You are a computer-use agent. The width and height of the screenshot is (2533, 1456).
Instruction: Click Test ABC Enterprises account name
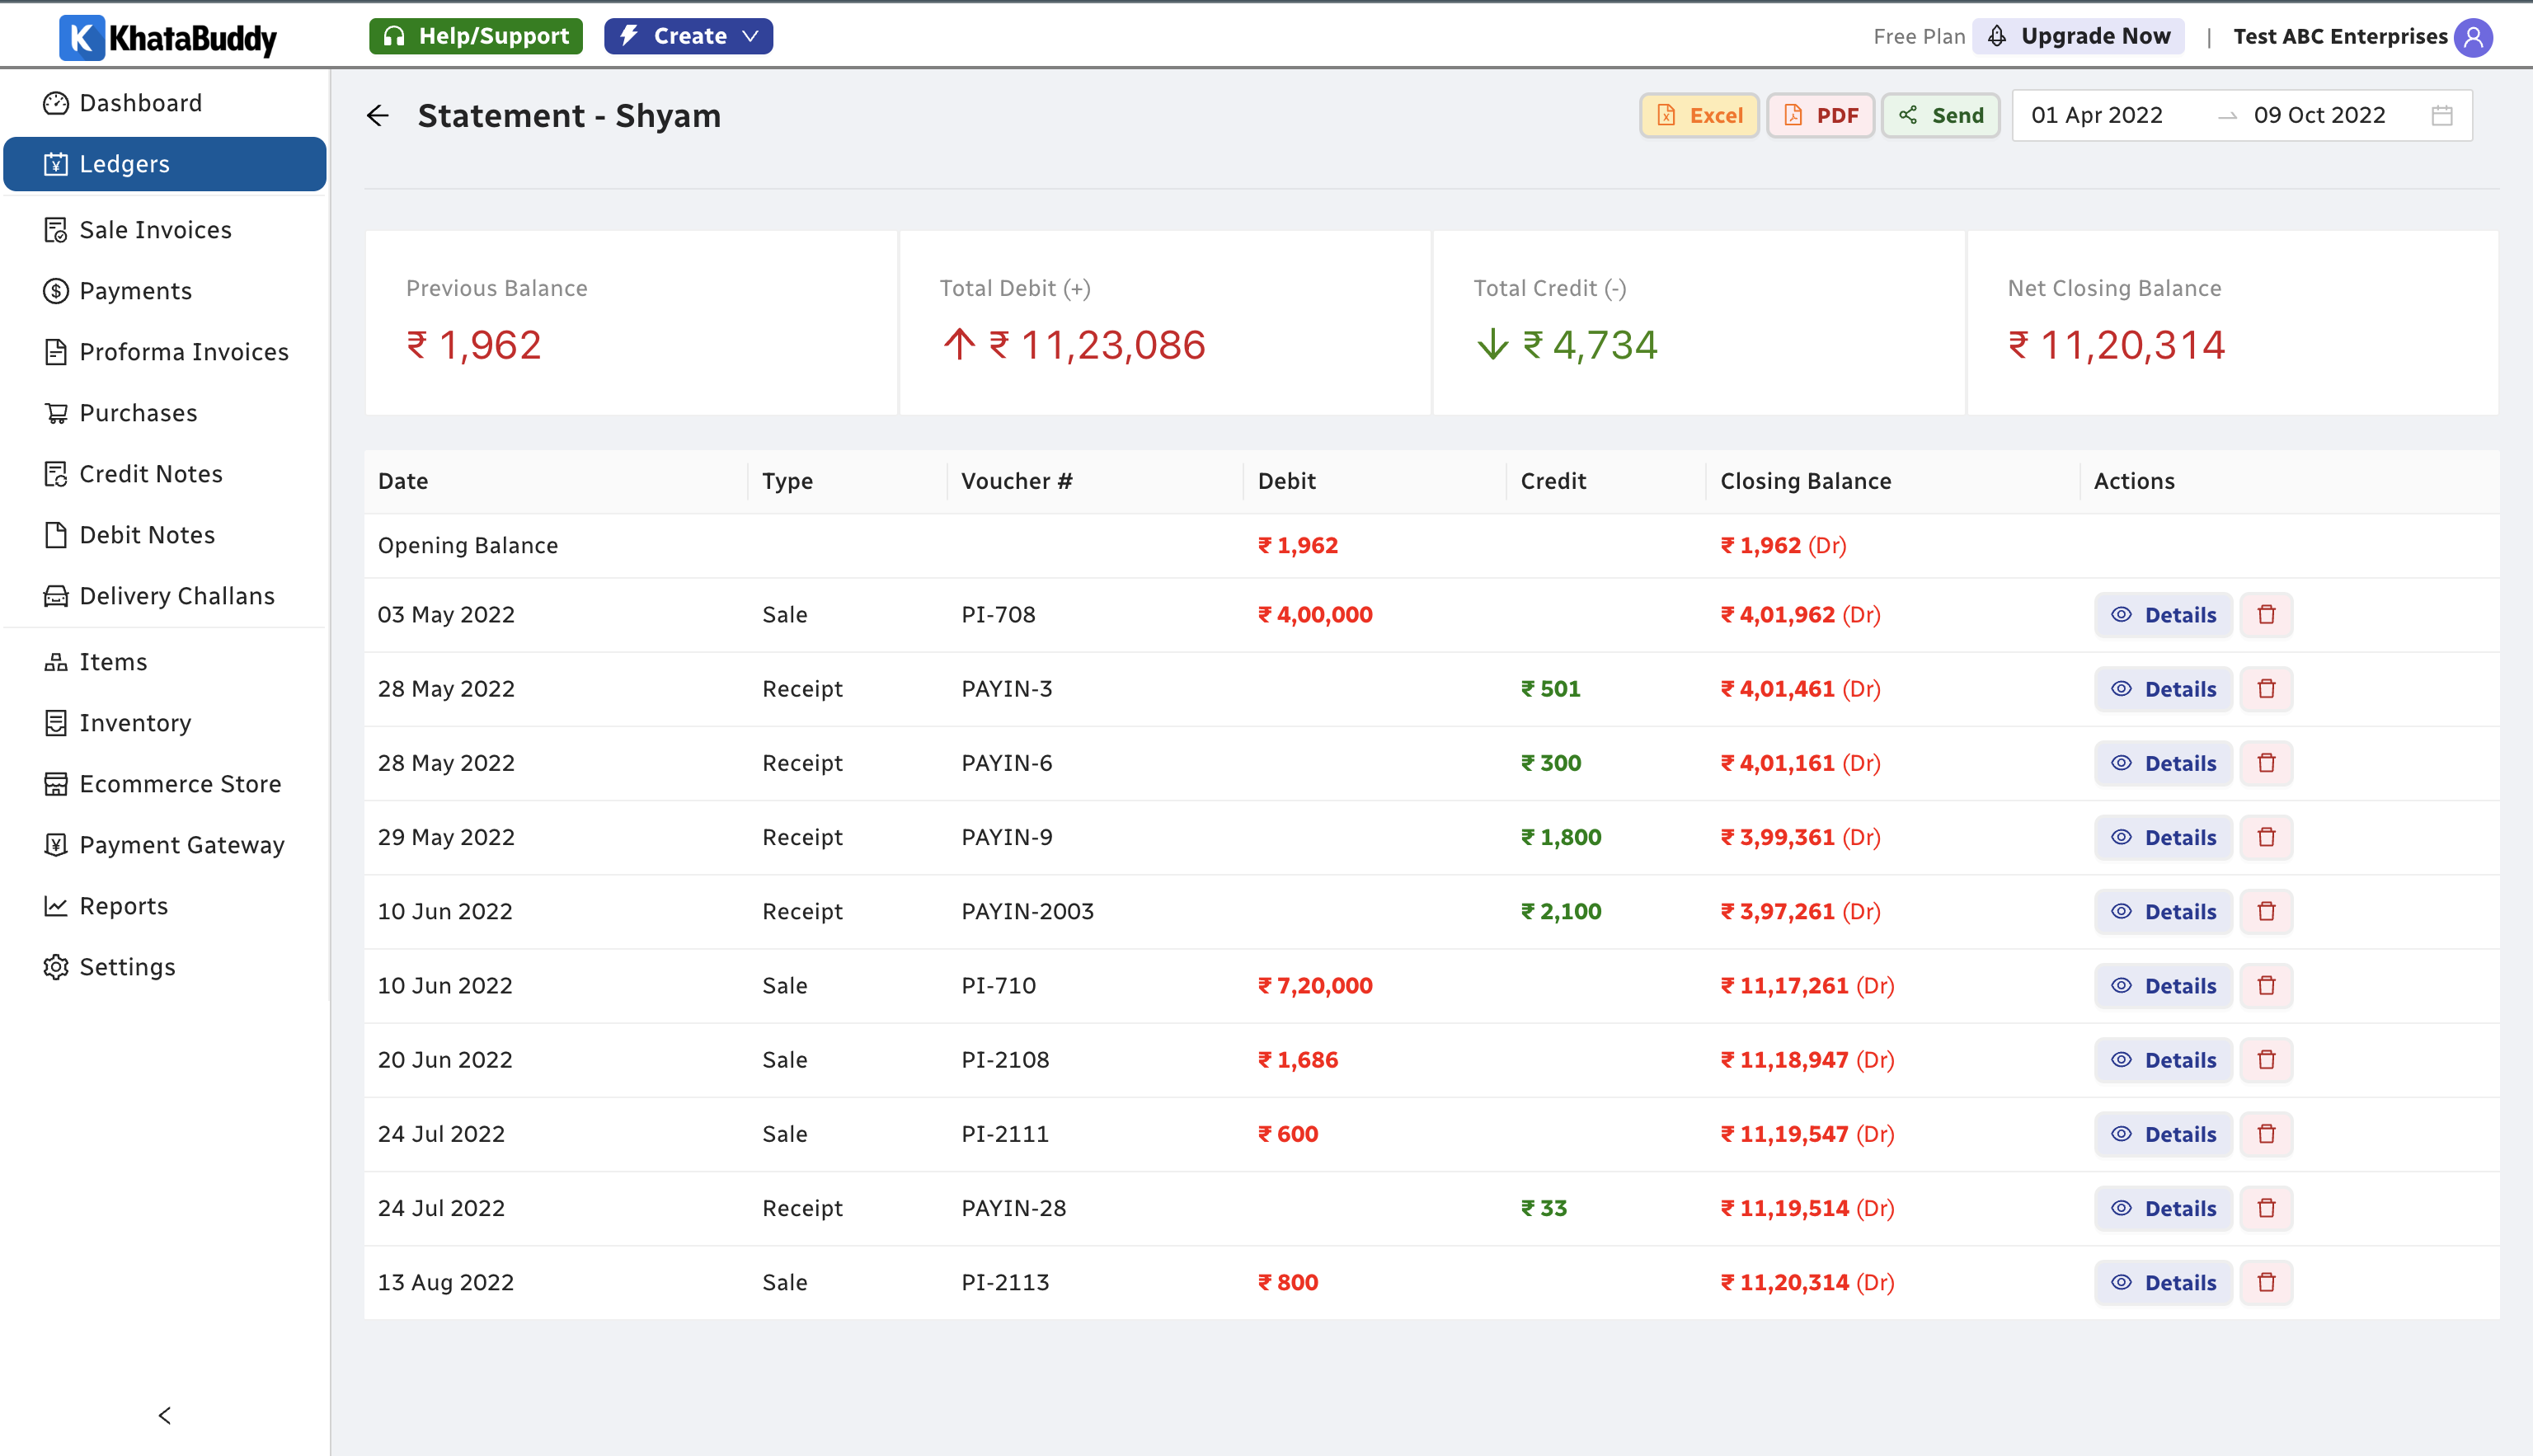coord(2340,37)
